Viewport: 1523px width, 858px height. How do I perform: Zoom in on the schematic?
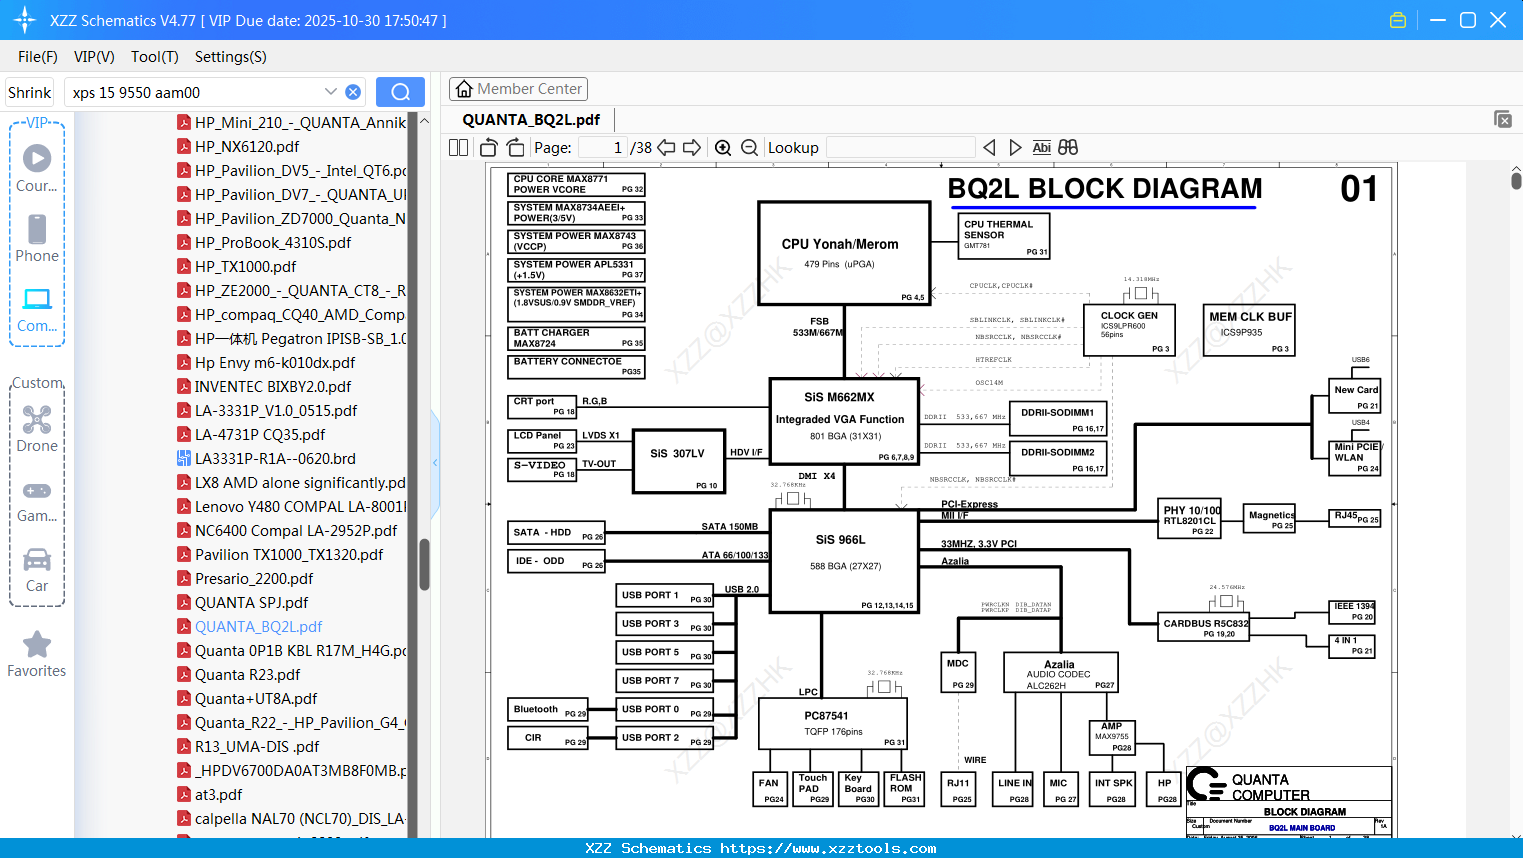click(723, 147)
